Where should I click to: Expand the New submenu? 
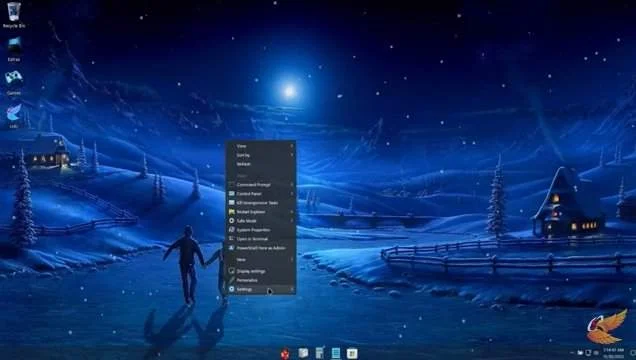[260, 259]
